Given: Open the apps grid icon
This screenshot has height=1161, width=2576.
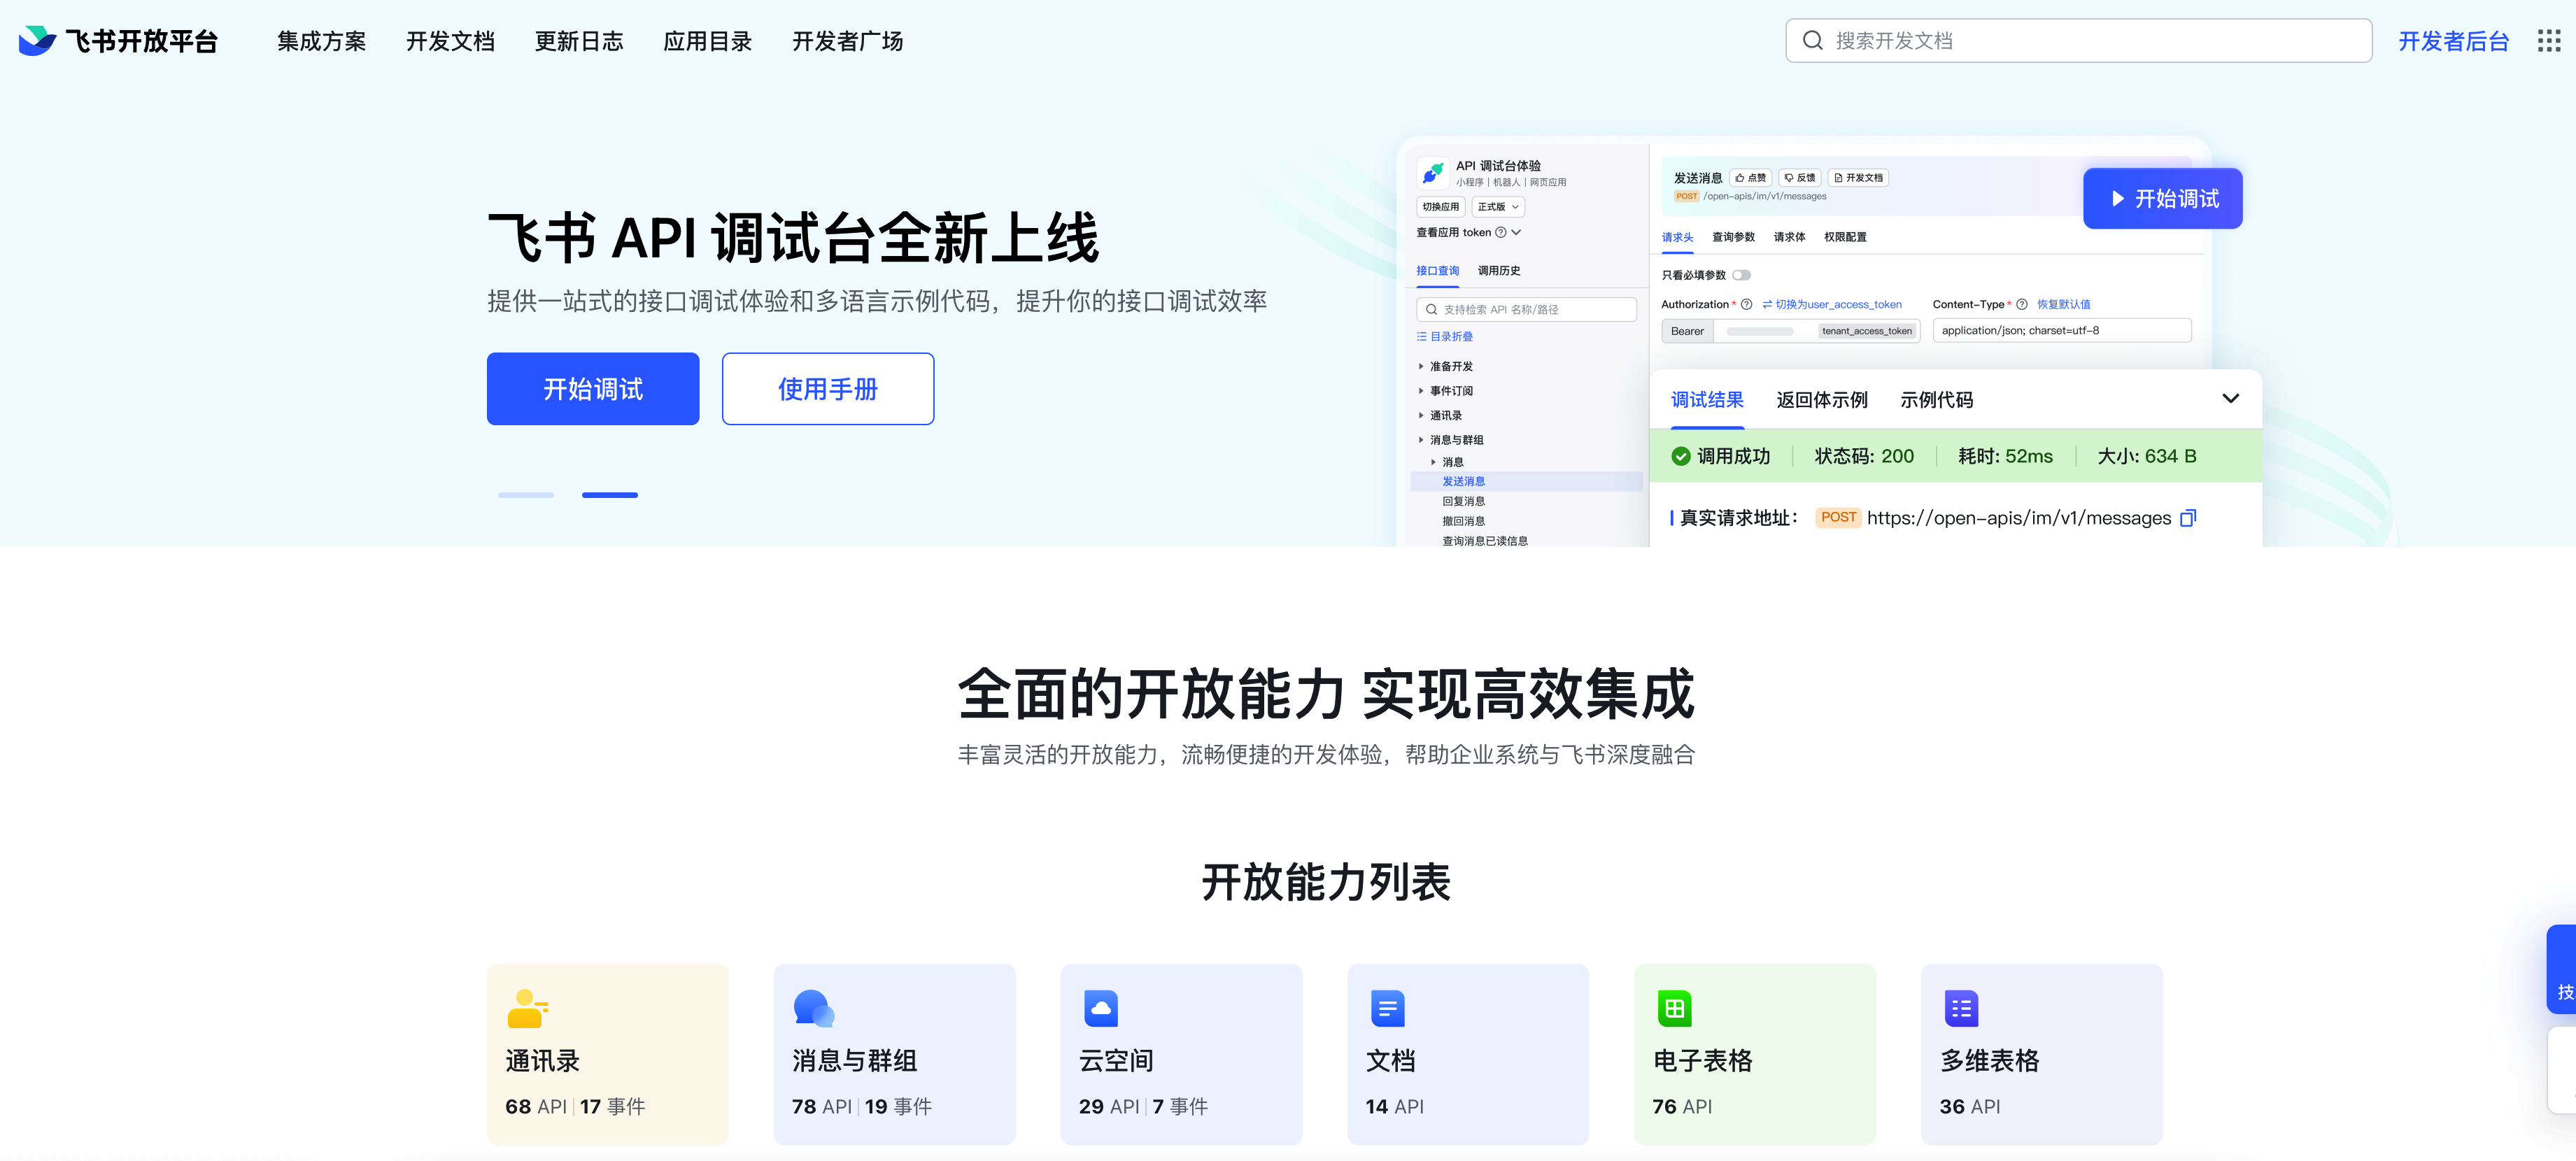Looking at the screenshot, I should [2548, 41].
